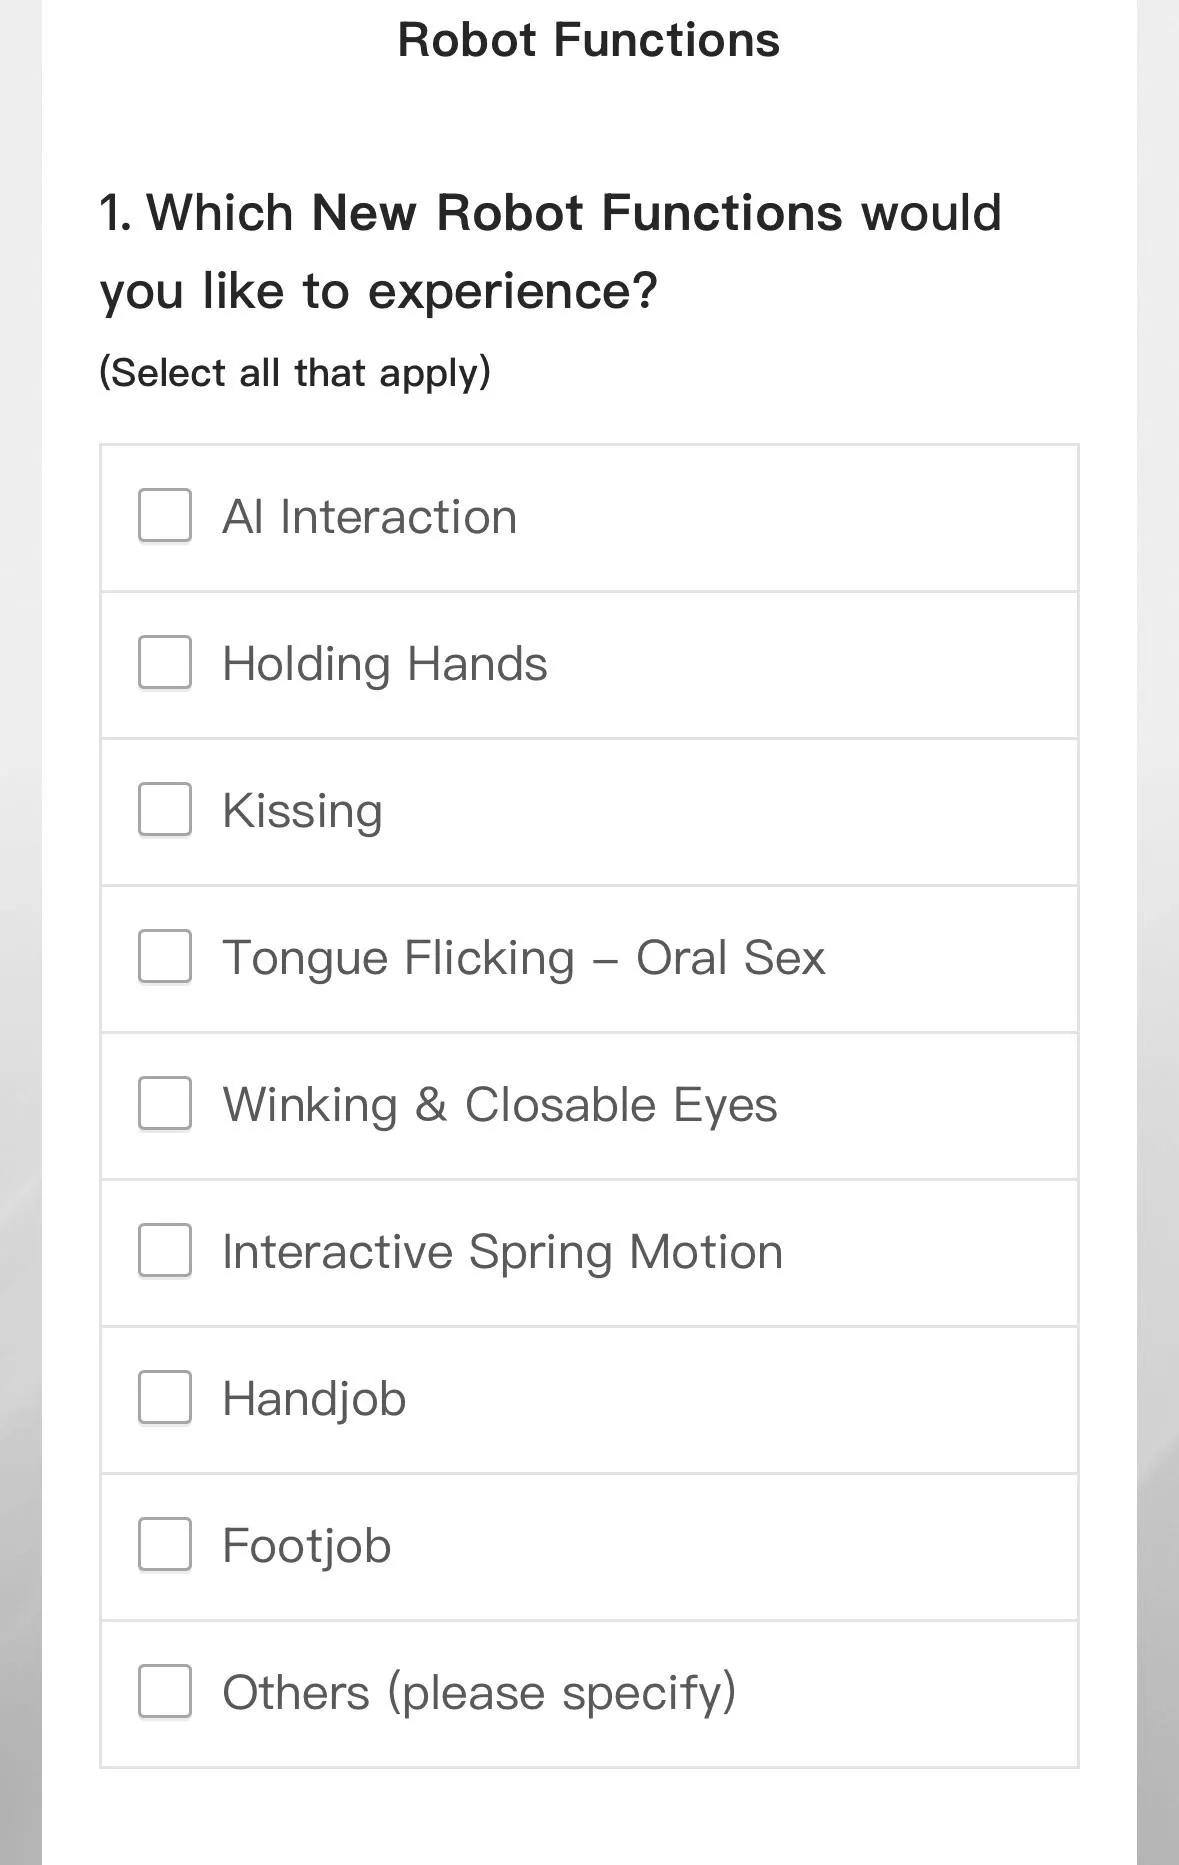Select the Tongue Flicking option checkbox
Viewport: 1179px width, 1865px height.
(165, 956)
